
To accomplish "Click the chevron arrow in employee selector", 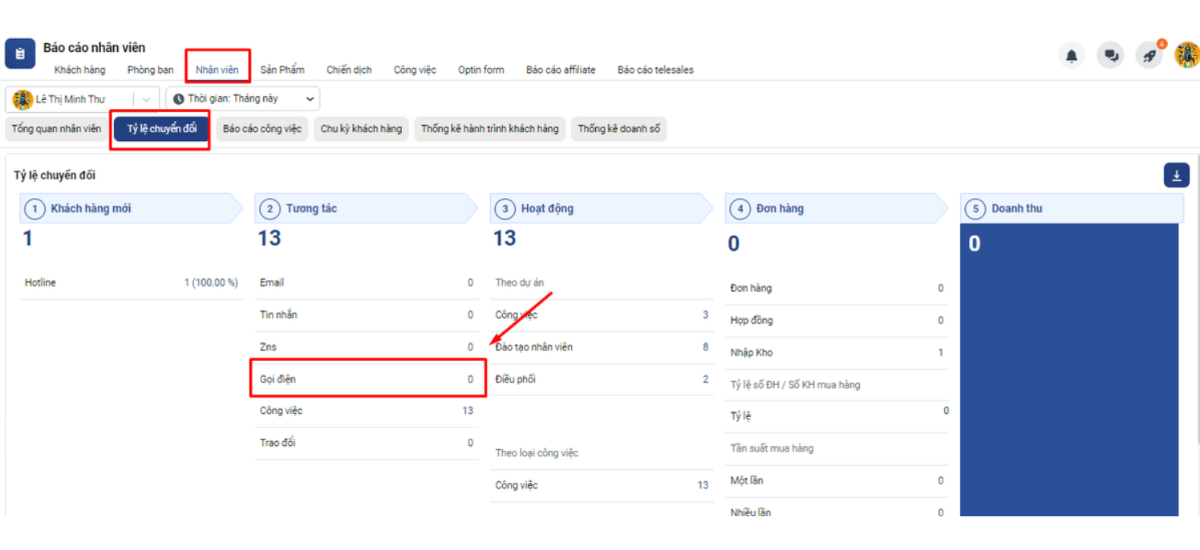I will click(x=146, y=99).
